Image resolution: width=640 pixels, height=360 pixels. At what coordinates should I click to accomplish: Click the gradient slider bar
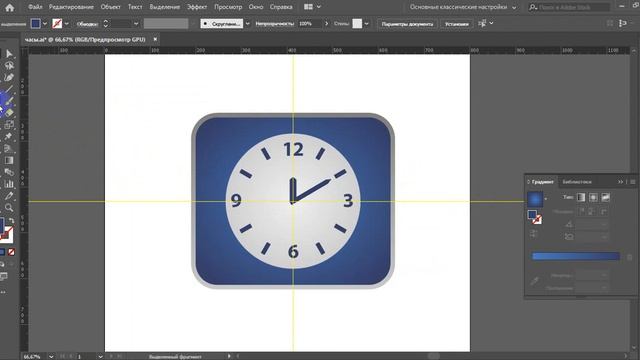pyautogui.click(x=576, y=256)
